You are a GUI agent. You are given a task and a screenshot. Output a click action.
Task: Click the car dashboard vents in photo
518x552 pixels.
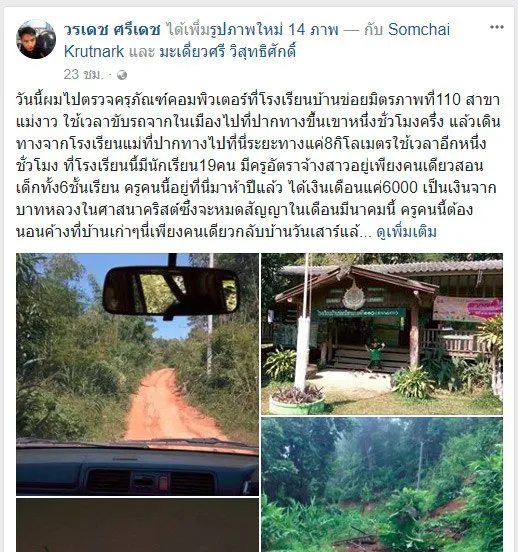(150, 482)
